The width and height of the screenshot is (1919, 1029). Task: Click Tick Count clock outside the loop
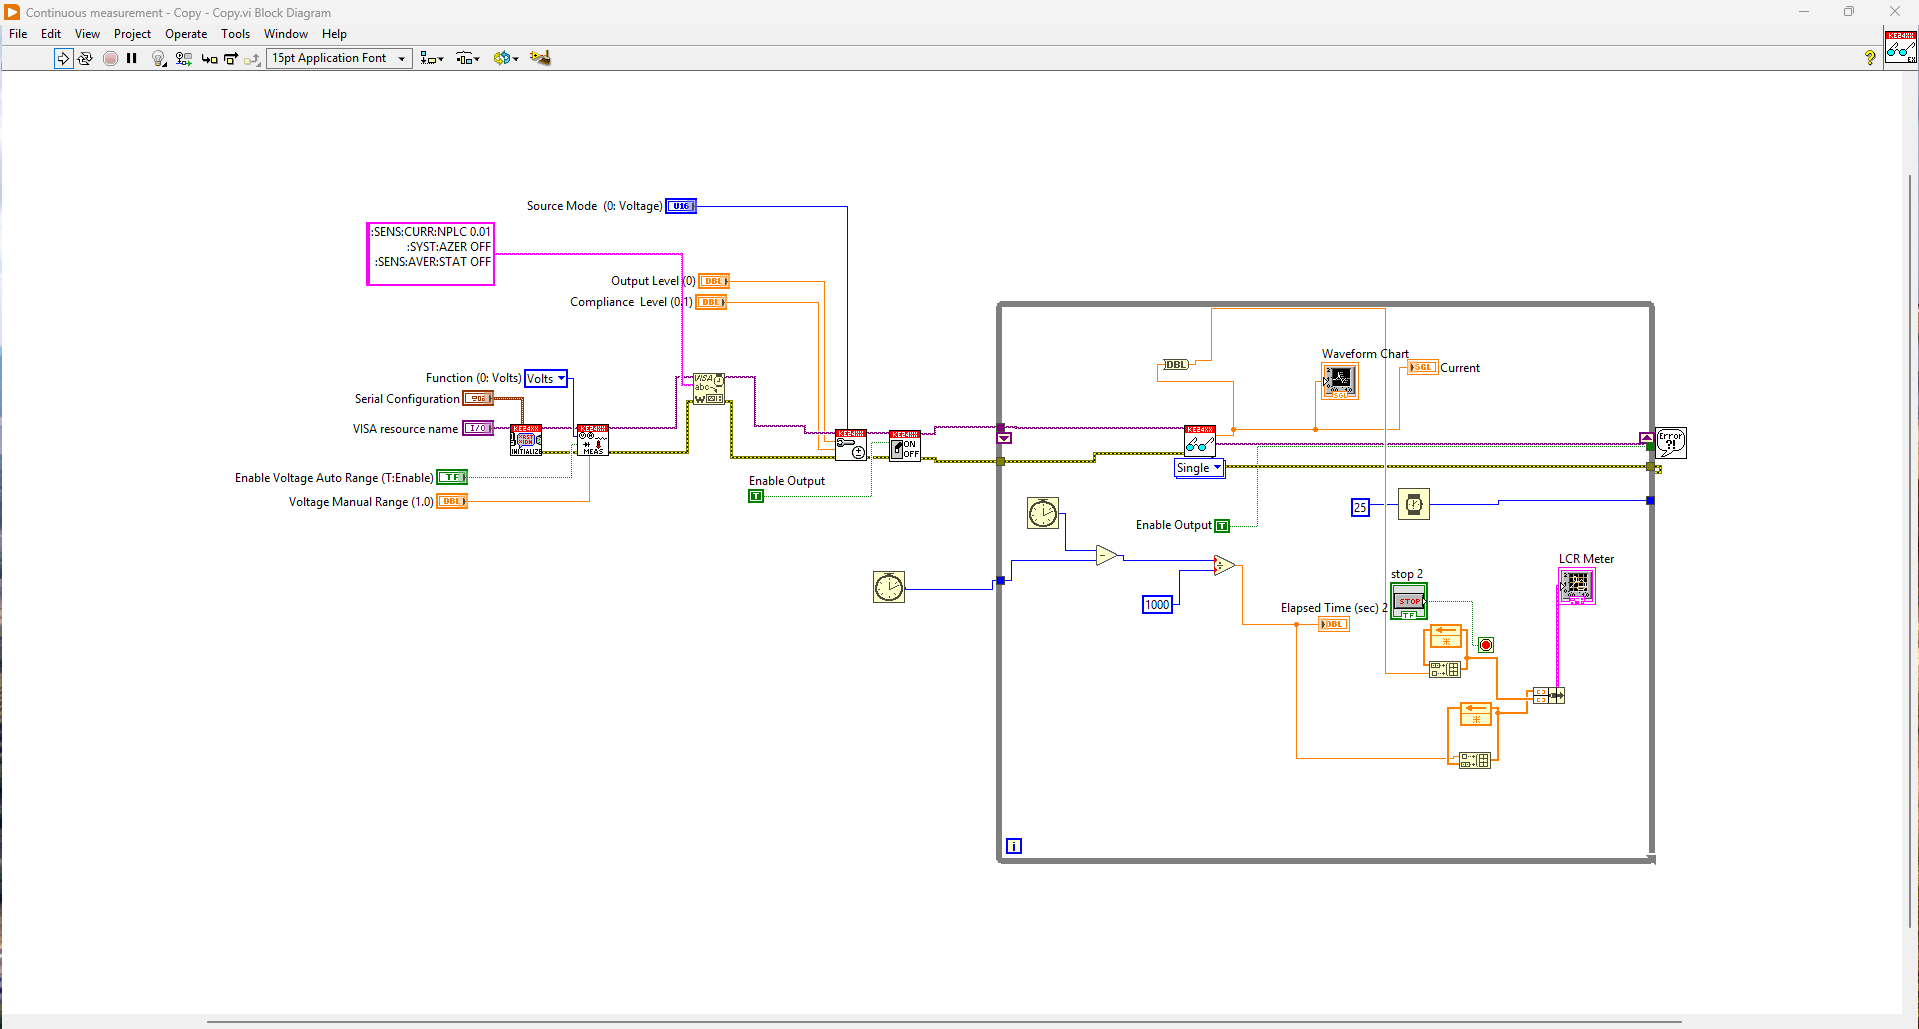(x=888, y=587)
